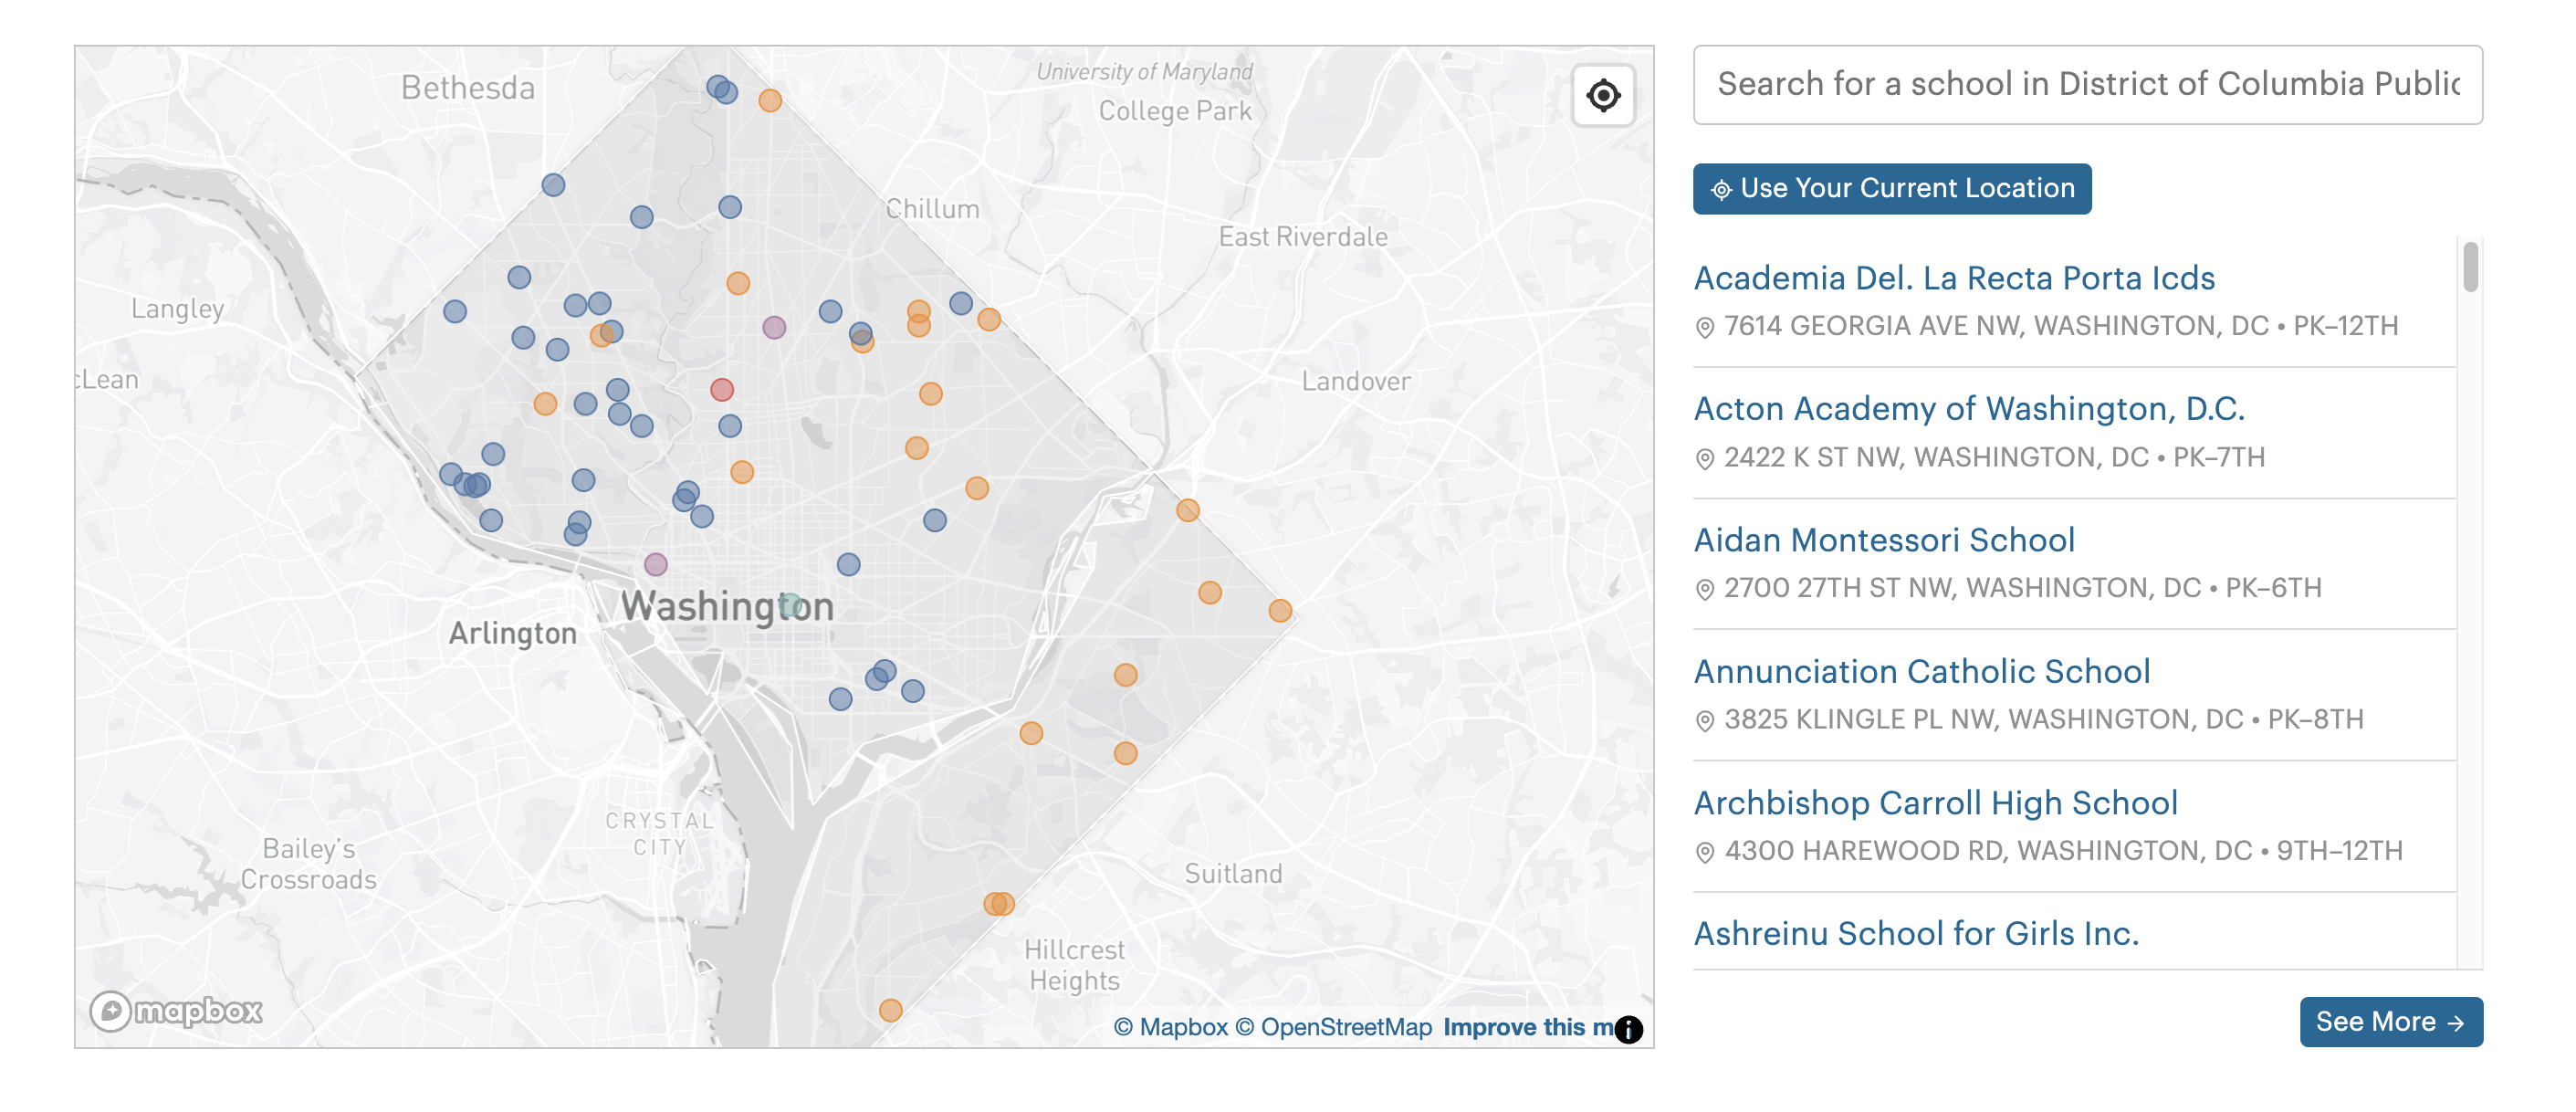Open Acton Academy of Washington, D.C. link

[1968, 409]
